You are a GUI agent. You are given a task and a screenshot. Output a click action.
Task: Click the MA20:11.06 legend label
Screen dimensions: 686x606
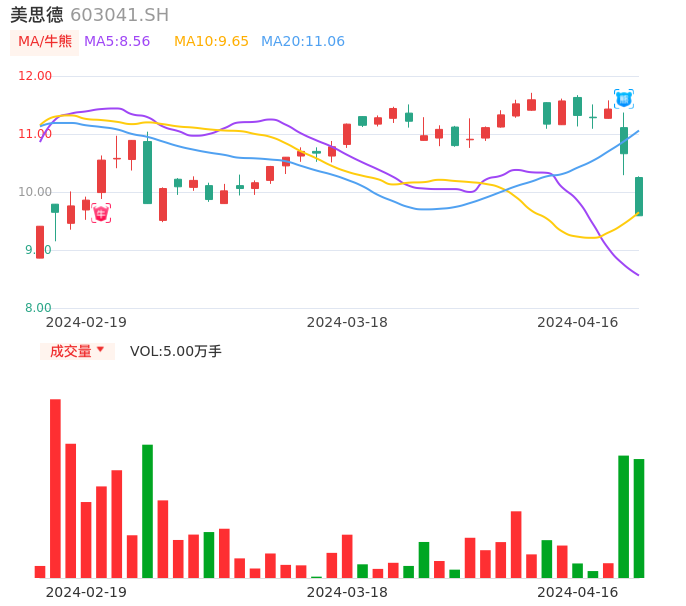(303, 42)
